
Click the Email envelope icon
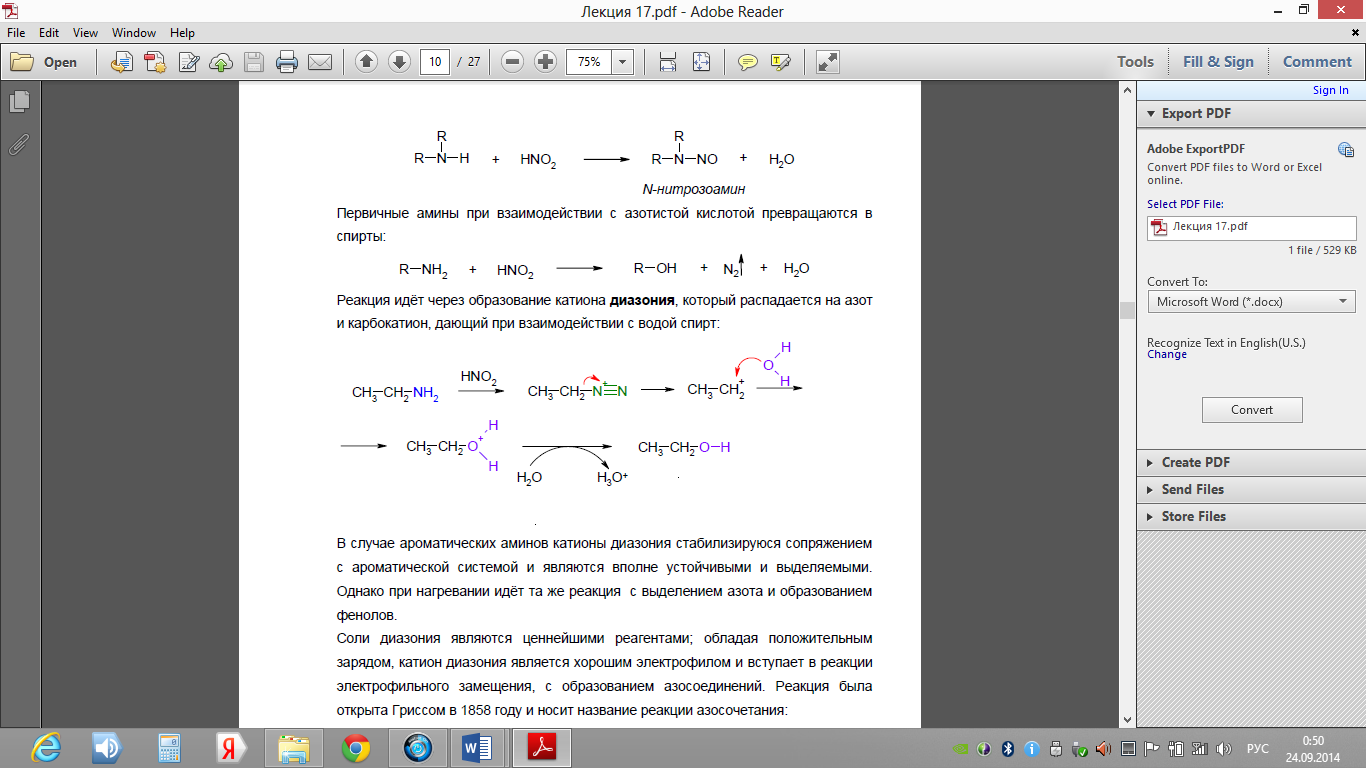click(x=320, y=62)
